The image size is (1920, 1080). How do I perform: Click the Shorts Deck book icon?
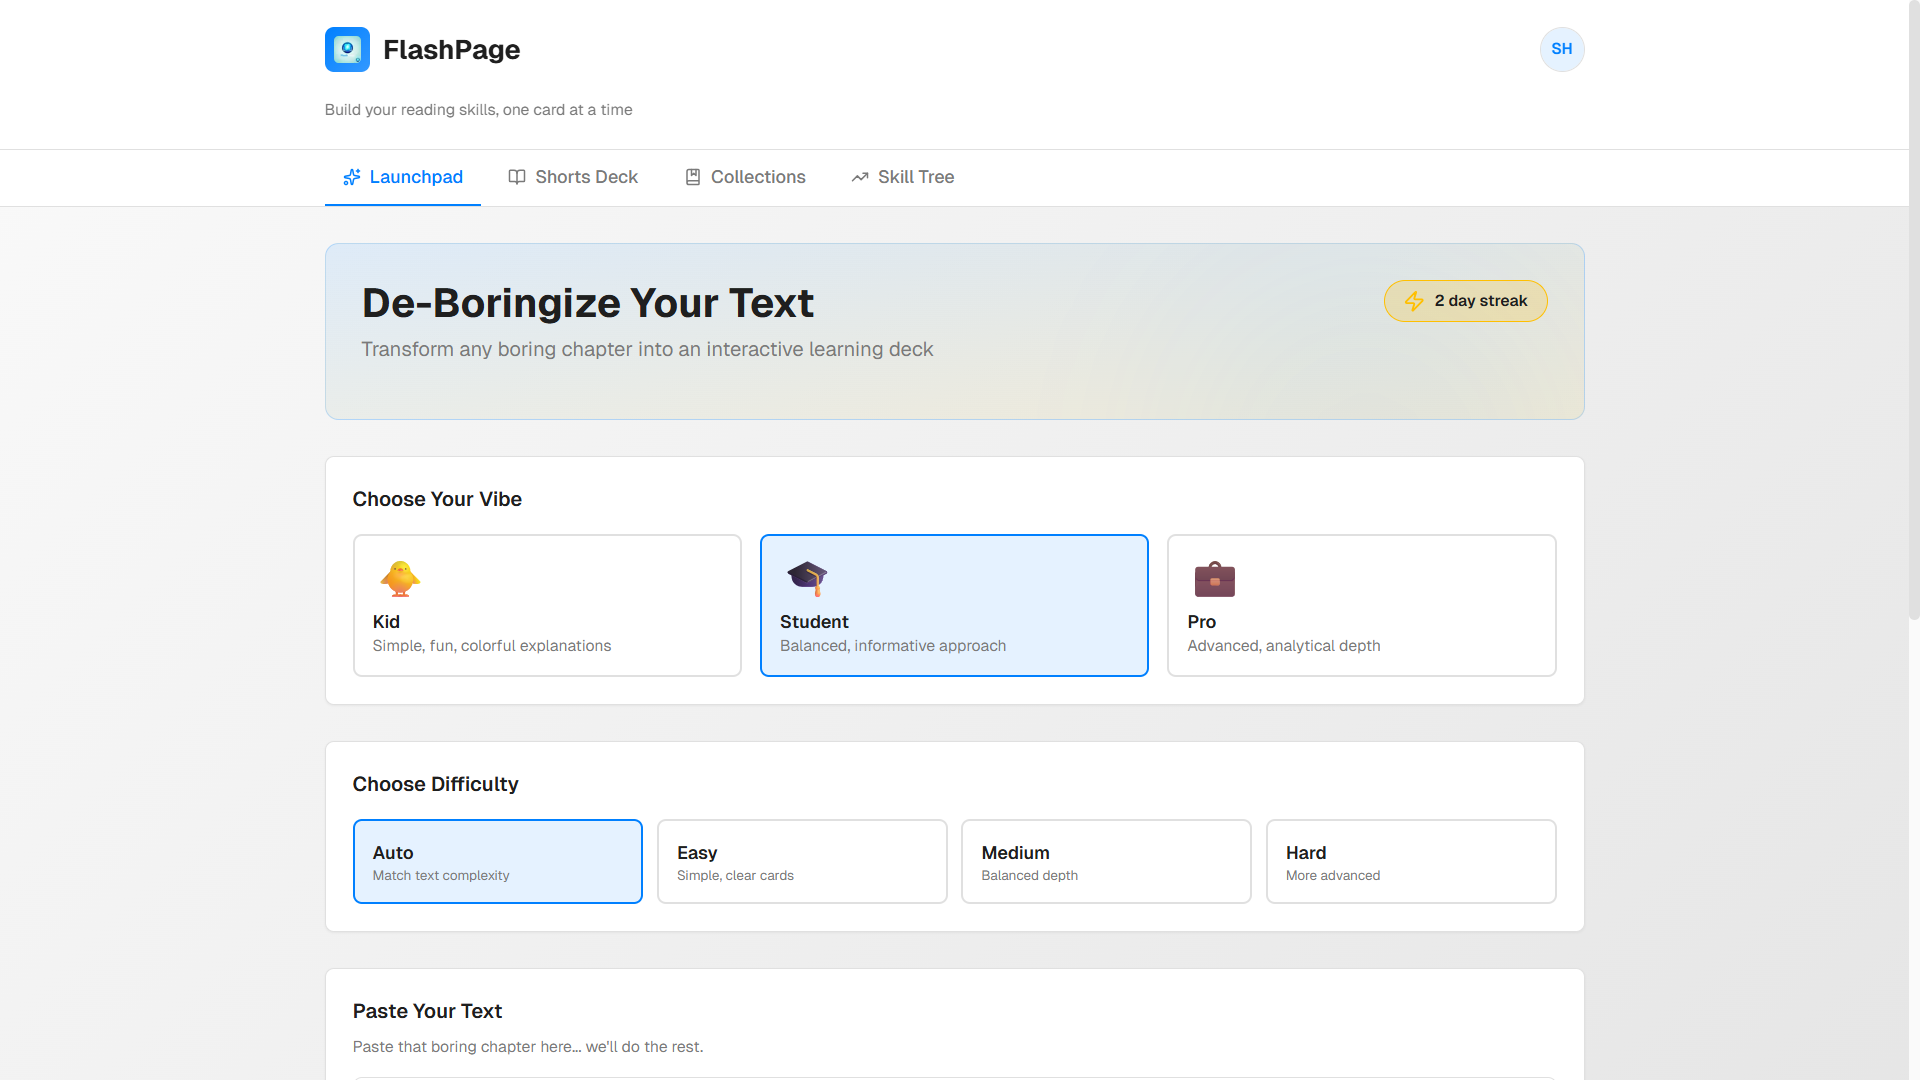[517, 177]
